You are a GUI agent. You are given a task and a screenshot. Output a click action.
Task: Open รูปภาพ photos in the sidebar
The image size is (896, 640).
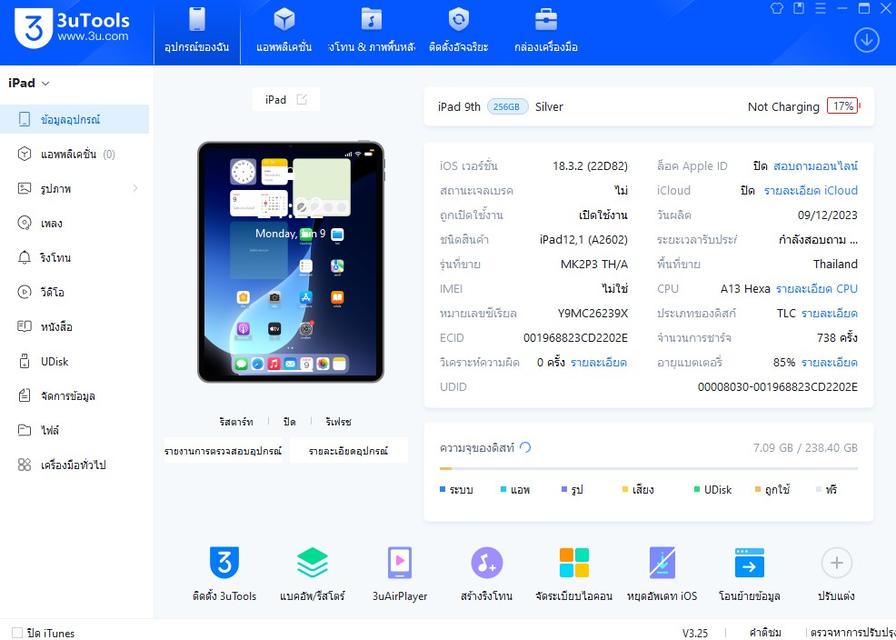74,189
